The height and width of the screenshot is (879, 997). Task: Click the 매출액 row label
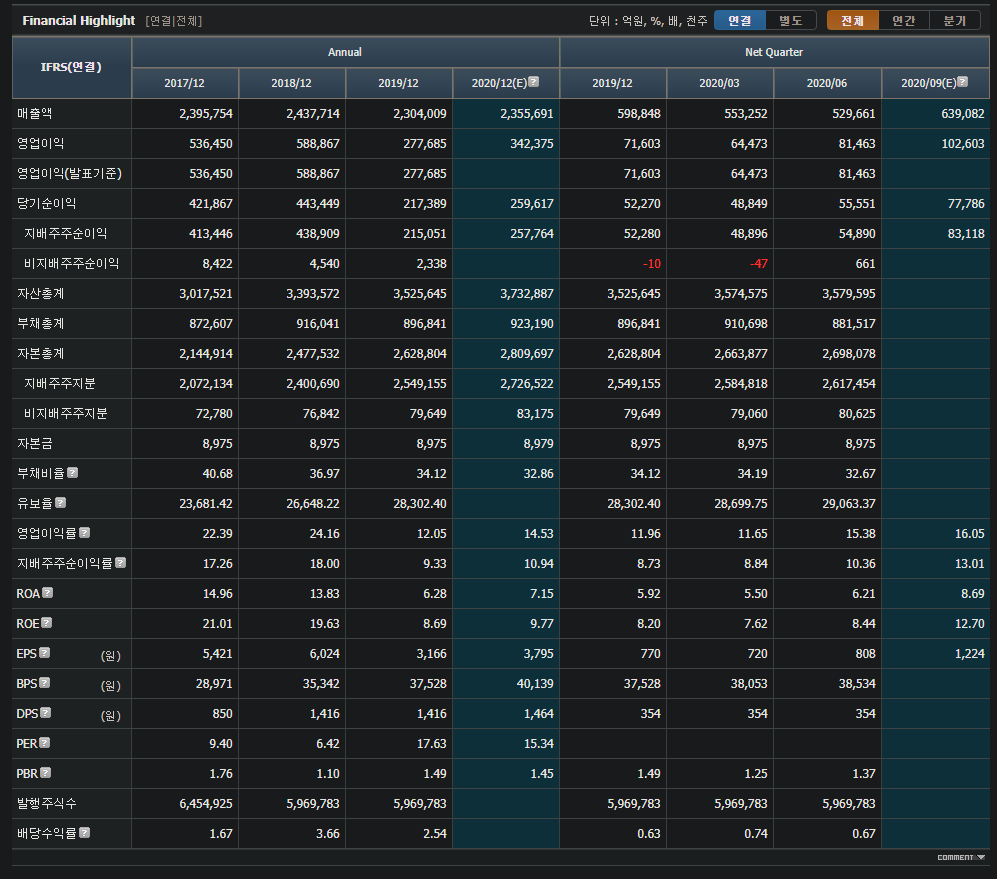tap(35, 114)
